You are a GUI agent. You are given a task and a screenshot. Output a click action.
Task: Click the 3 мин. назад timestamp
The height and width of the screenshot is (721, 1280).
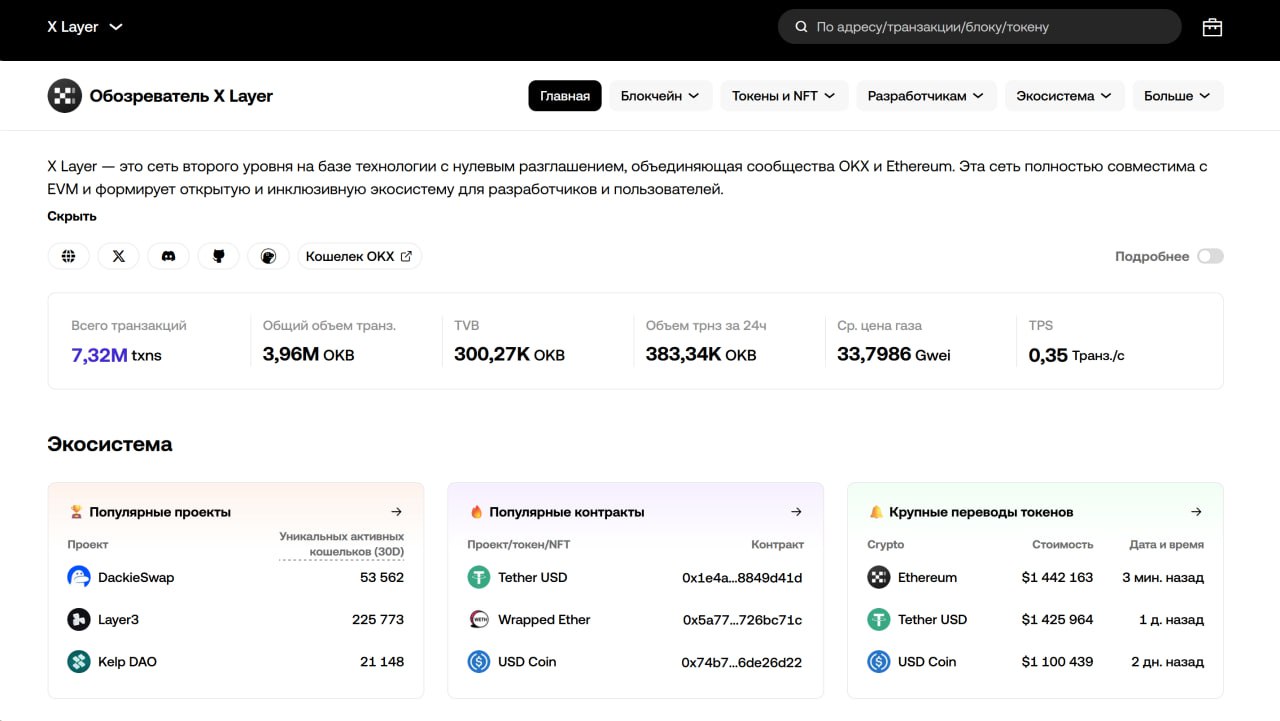coord(1163,577)
